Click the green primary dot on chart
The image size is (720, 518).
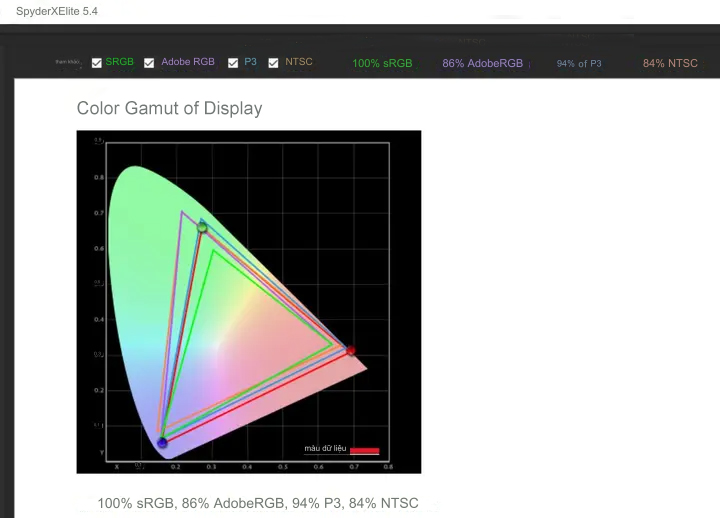(x=202, y=228)
